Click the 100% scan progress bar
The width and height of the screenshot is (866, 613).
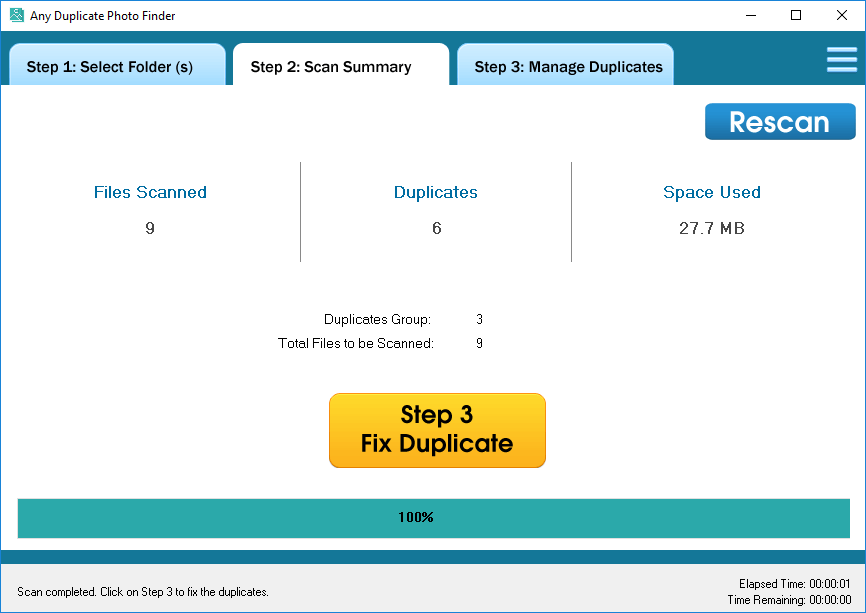[434, 518]
